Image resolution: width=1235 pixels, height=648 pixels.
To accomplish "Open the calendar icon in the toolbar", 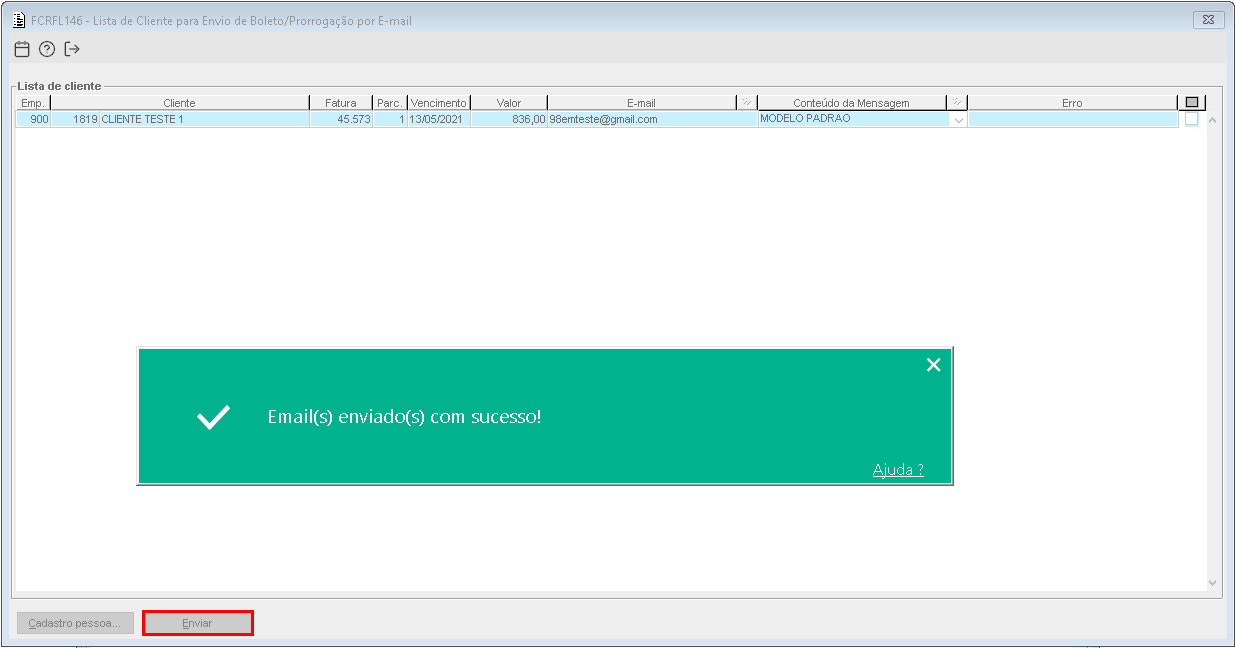I will tap(22, 49).
